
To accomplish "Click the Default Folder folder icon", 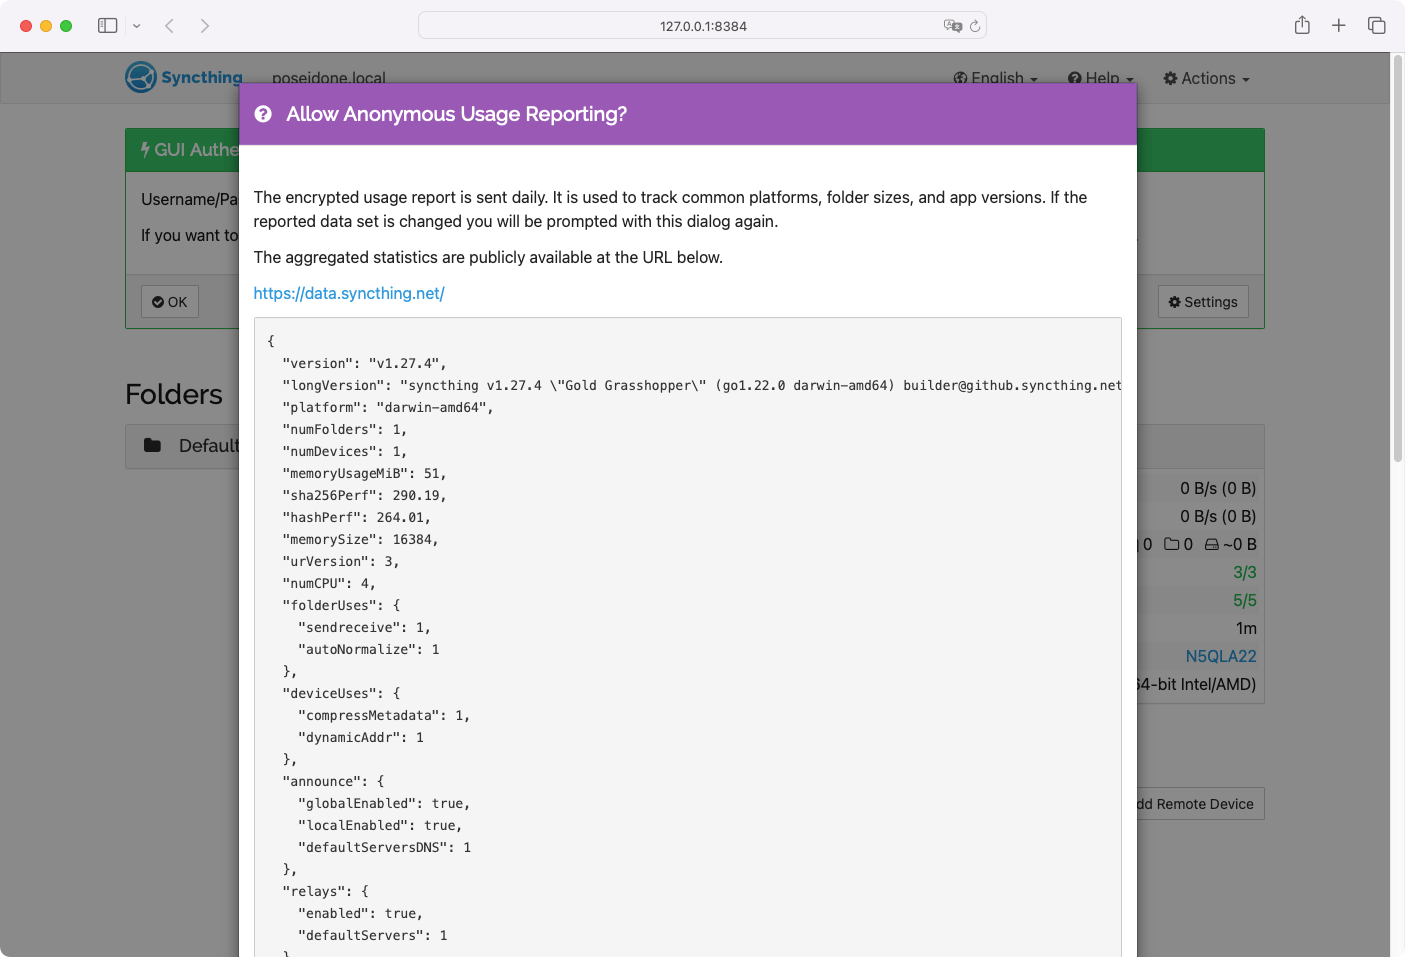I will click(153, 446).
